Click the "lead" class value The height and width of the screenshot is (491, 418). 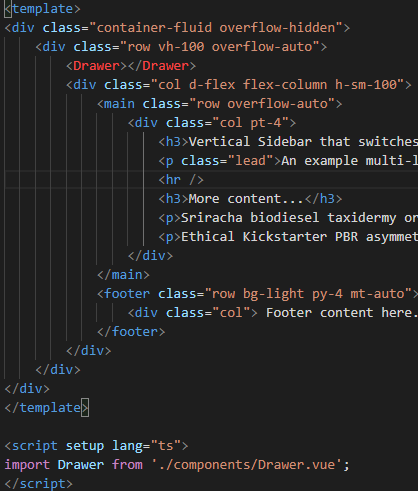coord(250,161)
